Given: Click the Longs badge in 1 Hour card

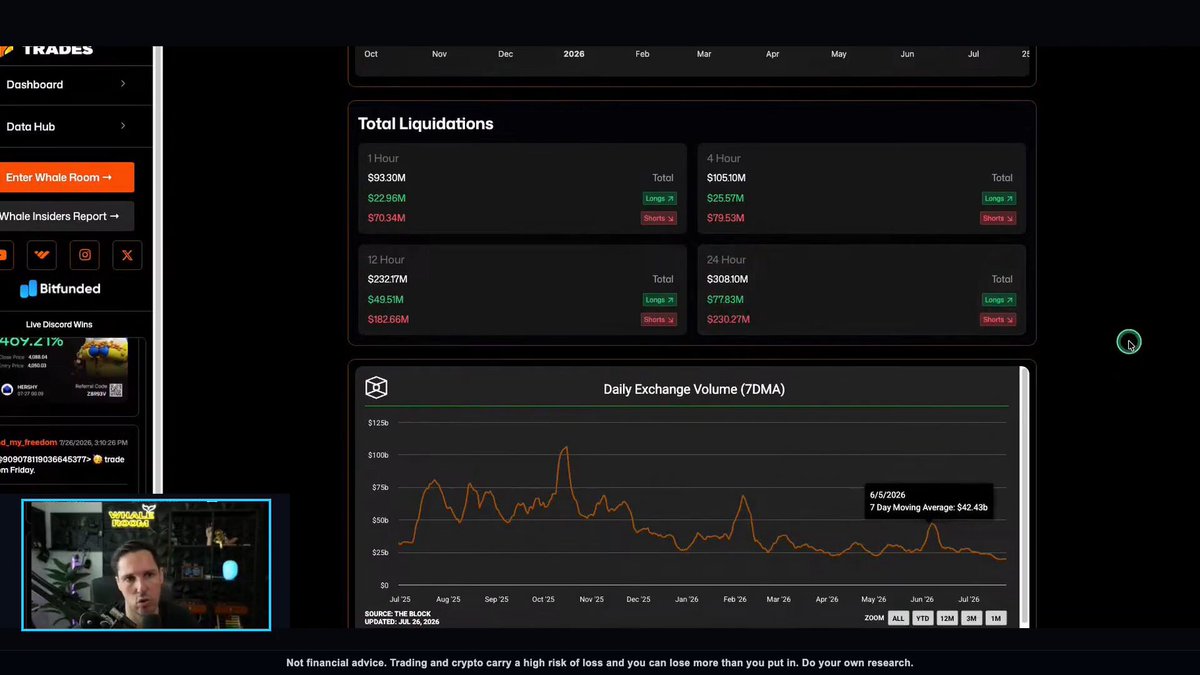Looking at the screenshot, I should pyautogui.click(x=659, y=199).
